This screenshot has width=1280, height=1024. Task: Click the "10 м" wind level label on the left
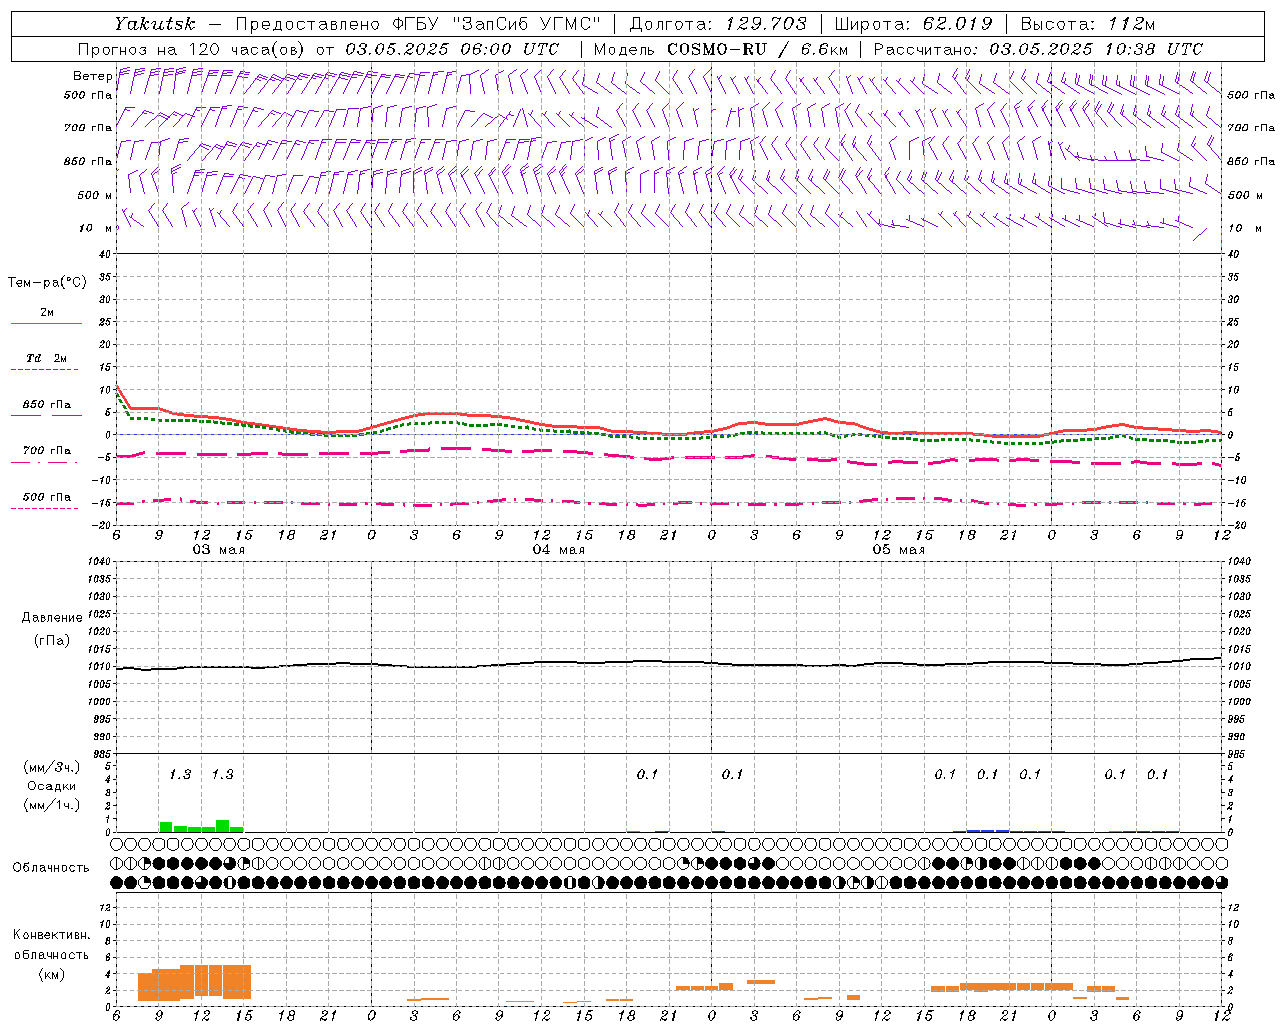tap(95, 228)
